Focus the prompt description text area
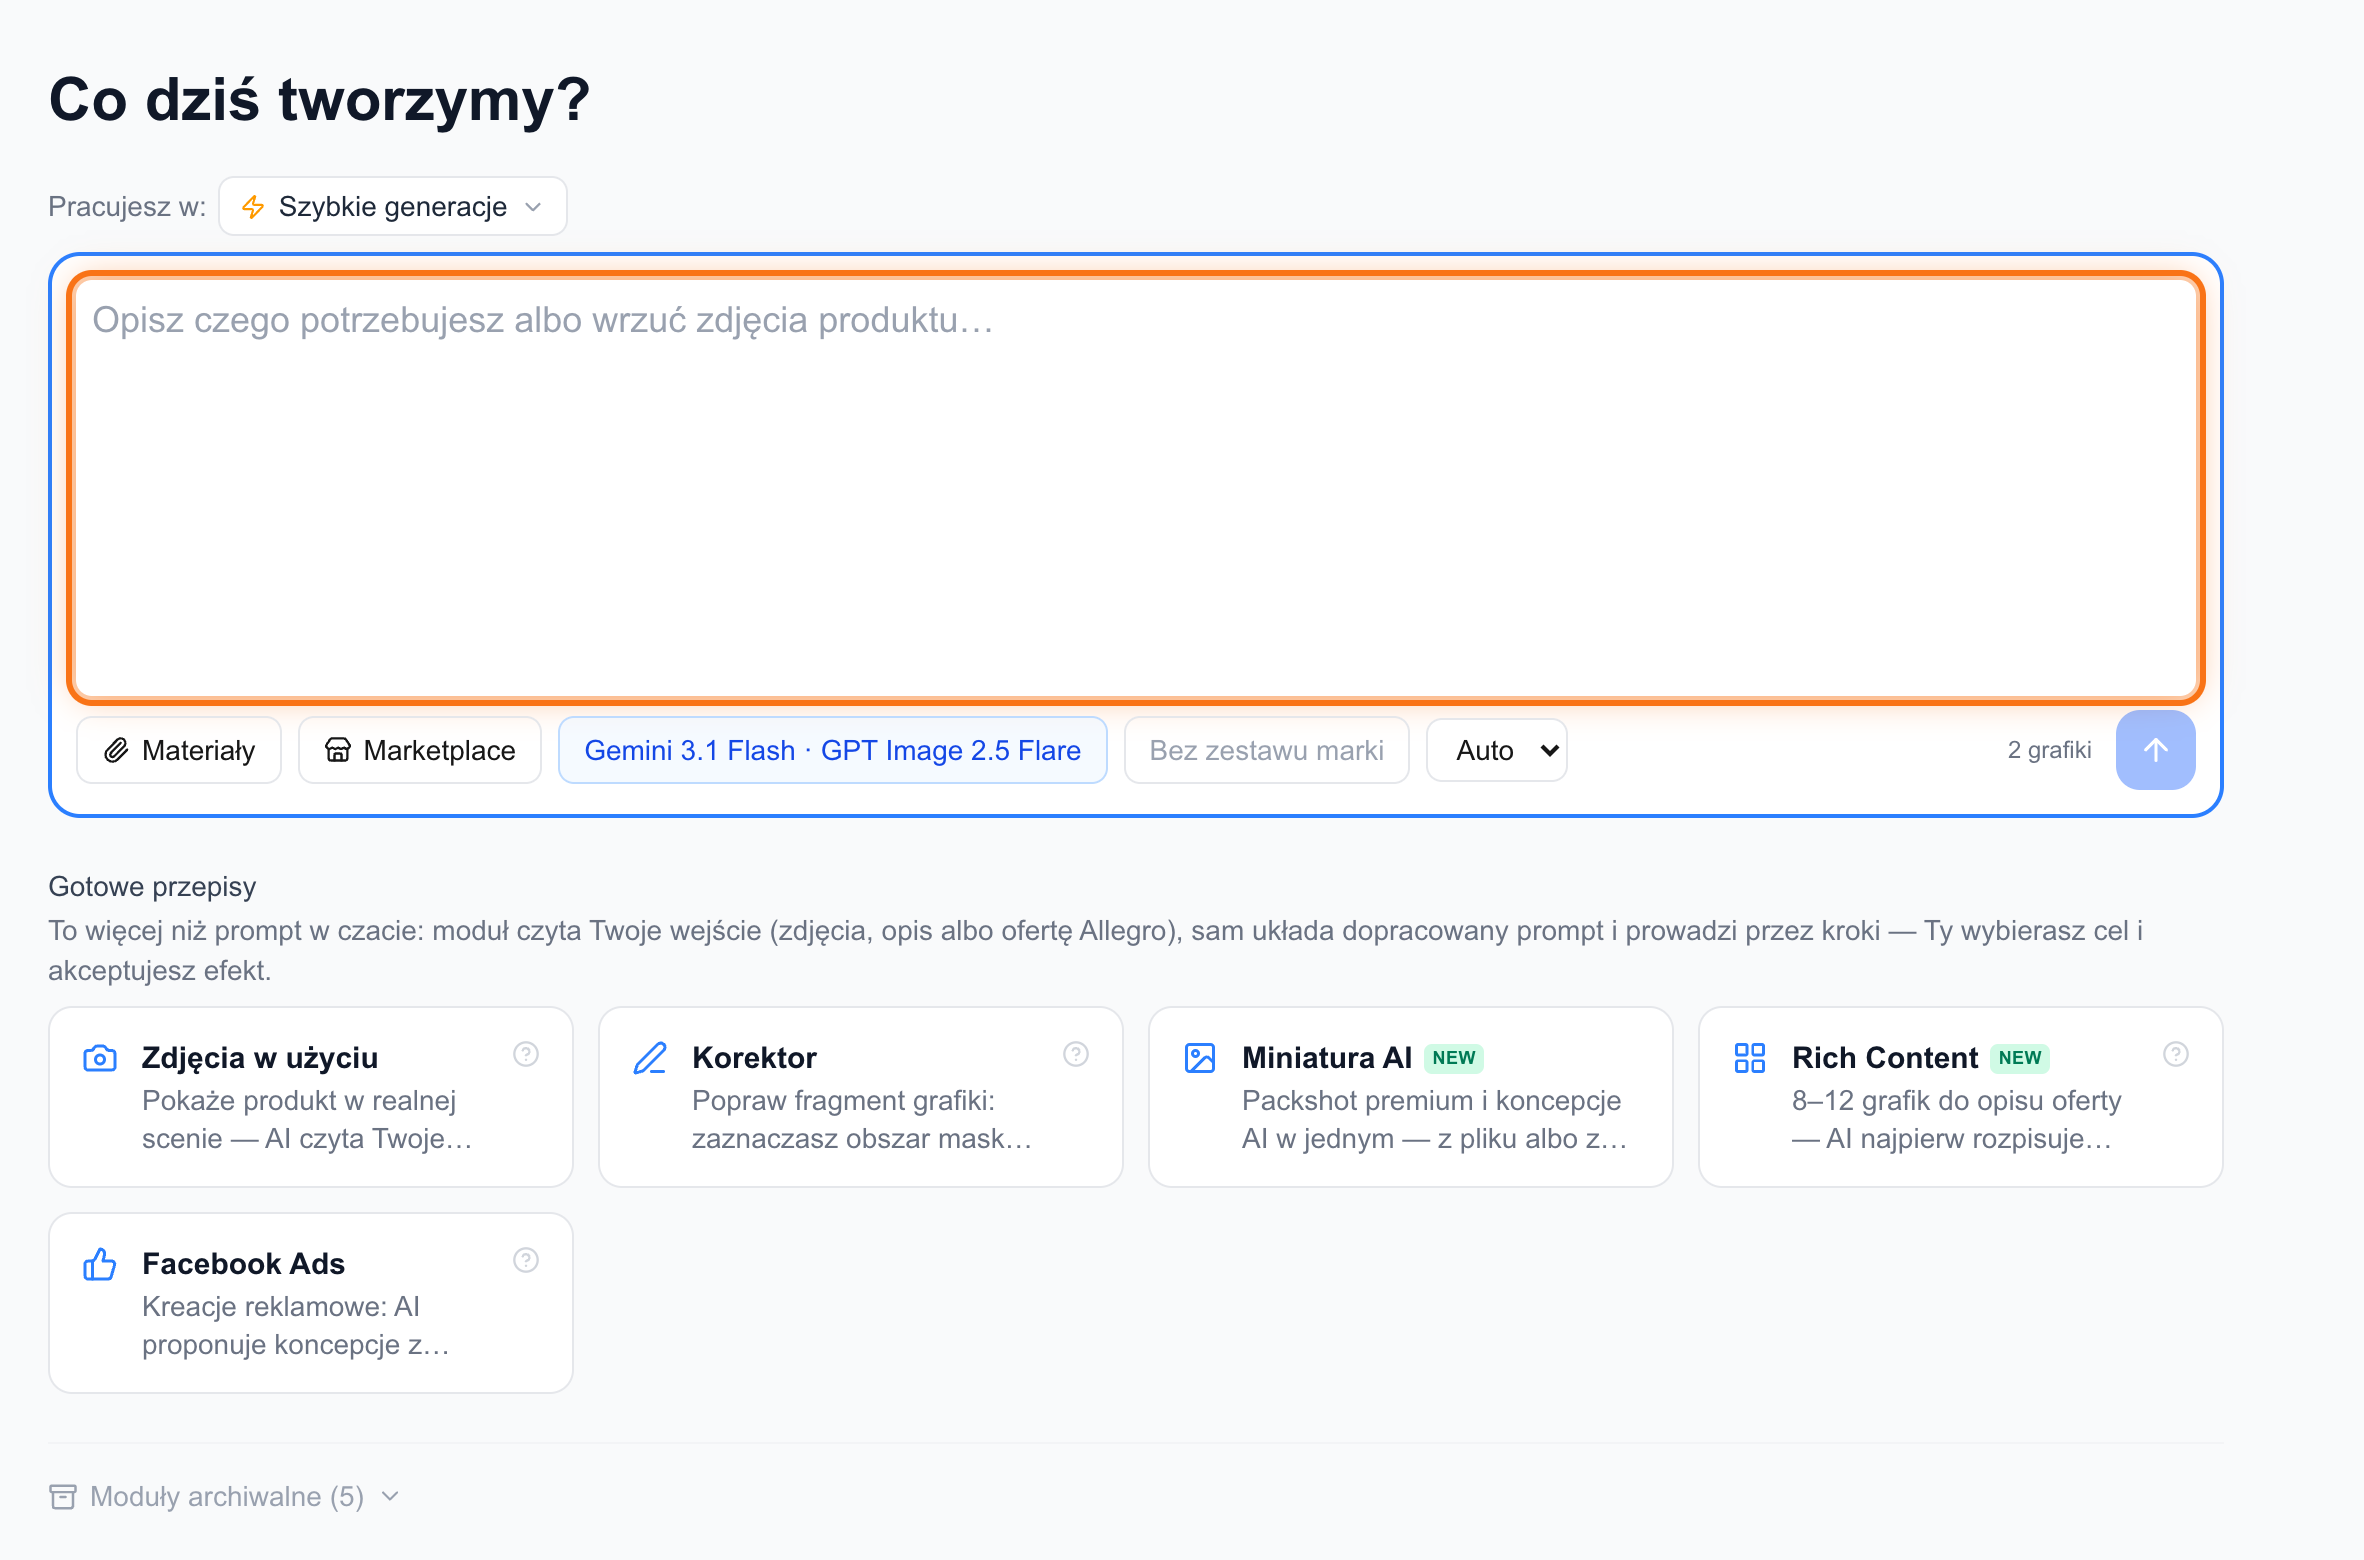This screenshot has height=1560, width=2364. [x=1136, y=488]
